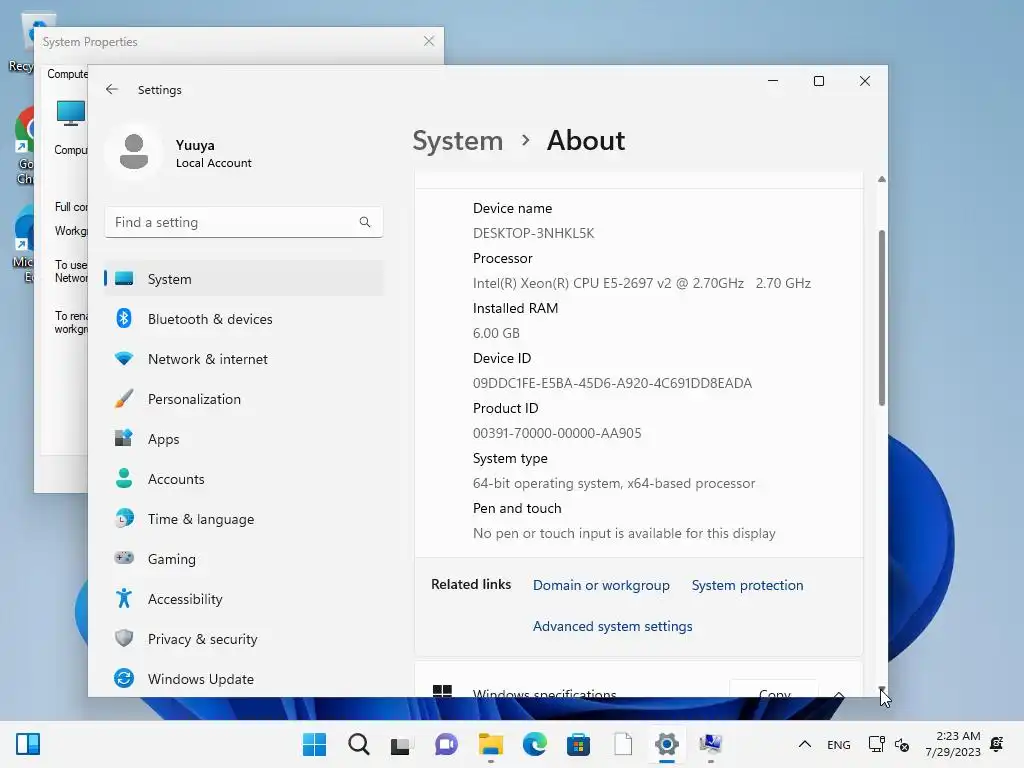The height and width of the screenshot is (768, 1024).
Task: Open the Accounts settings section
Action: tap(243, 479)
